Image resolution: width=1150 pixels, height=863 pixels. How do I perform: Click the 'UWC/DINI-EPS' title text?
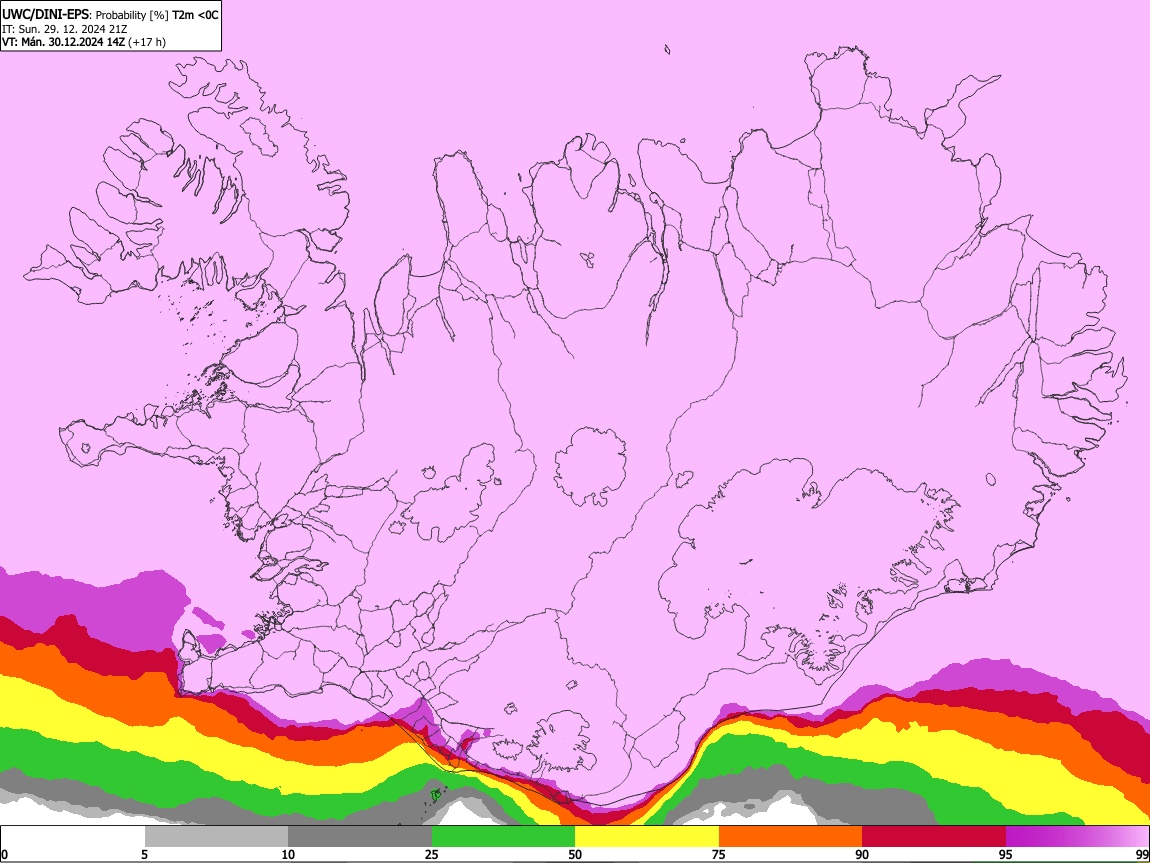pyautogui.click(x=45, y=15)
